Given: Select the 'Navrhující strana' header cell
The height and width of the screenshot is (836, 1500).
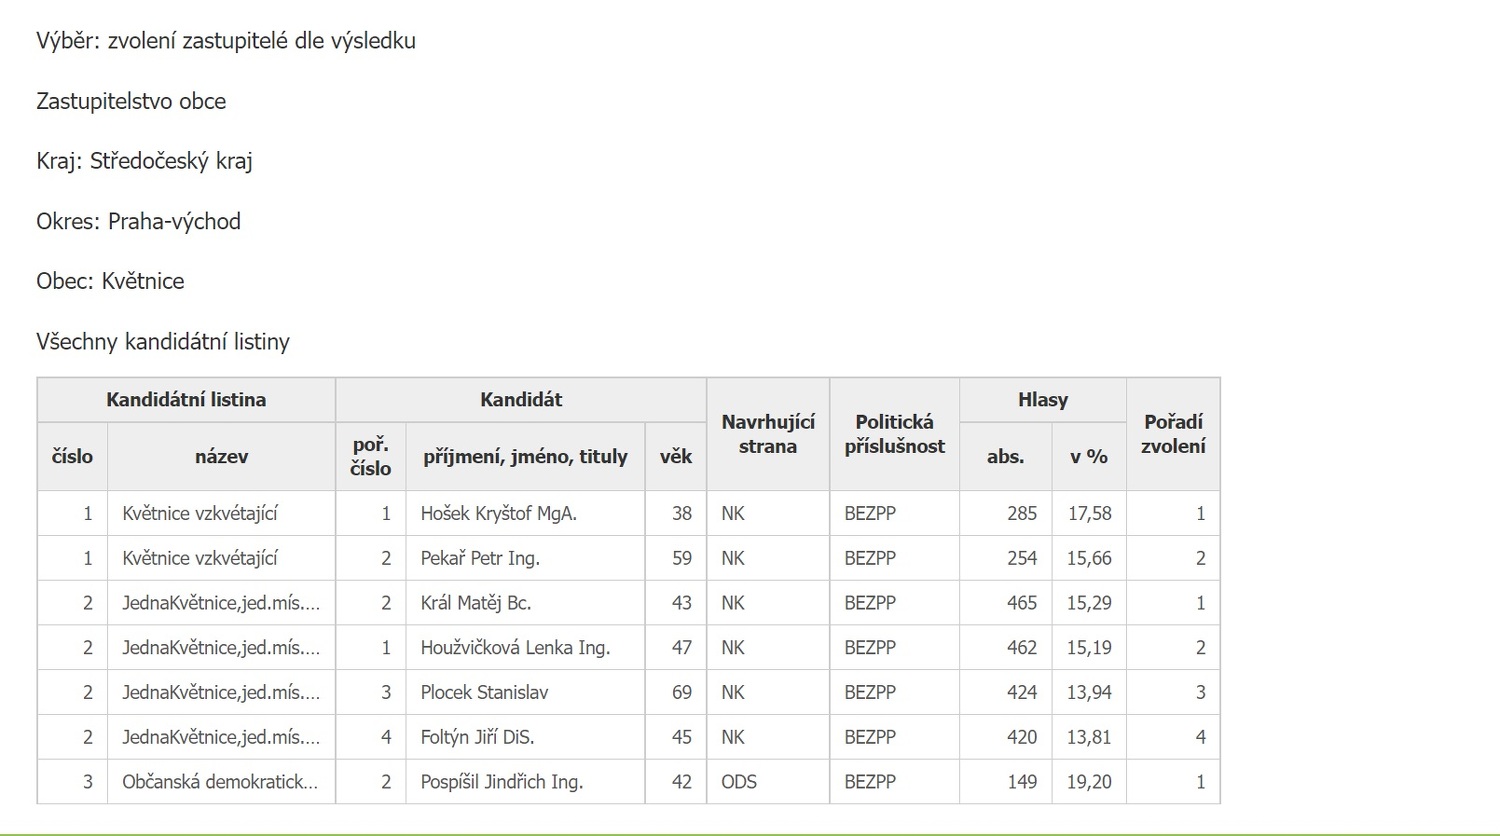Looking at the screenshot, I should pos(768,434).
